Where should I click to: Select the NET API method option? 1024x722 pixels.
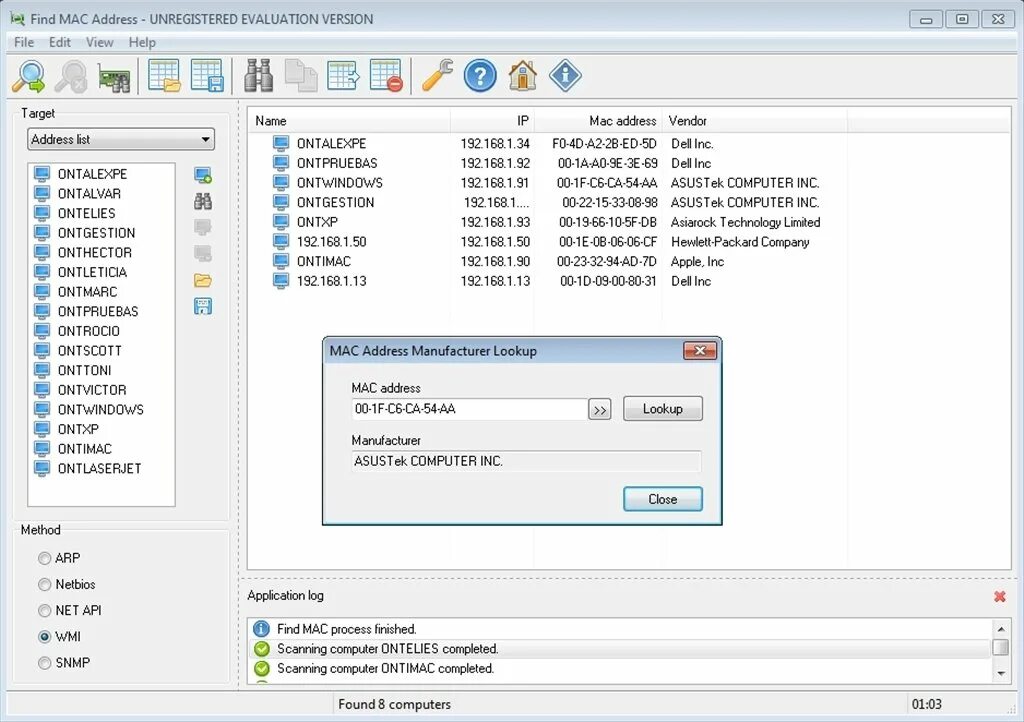[44, 610]
